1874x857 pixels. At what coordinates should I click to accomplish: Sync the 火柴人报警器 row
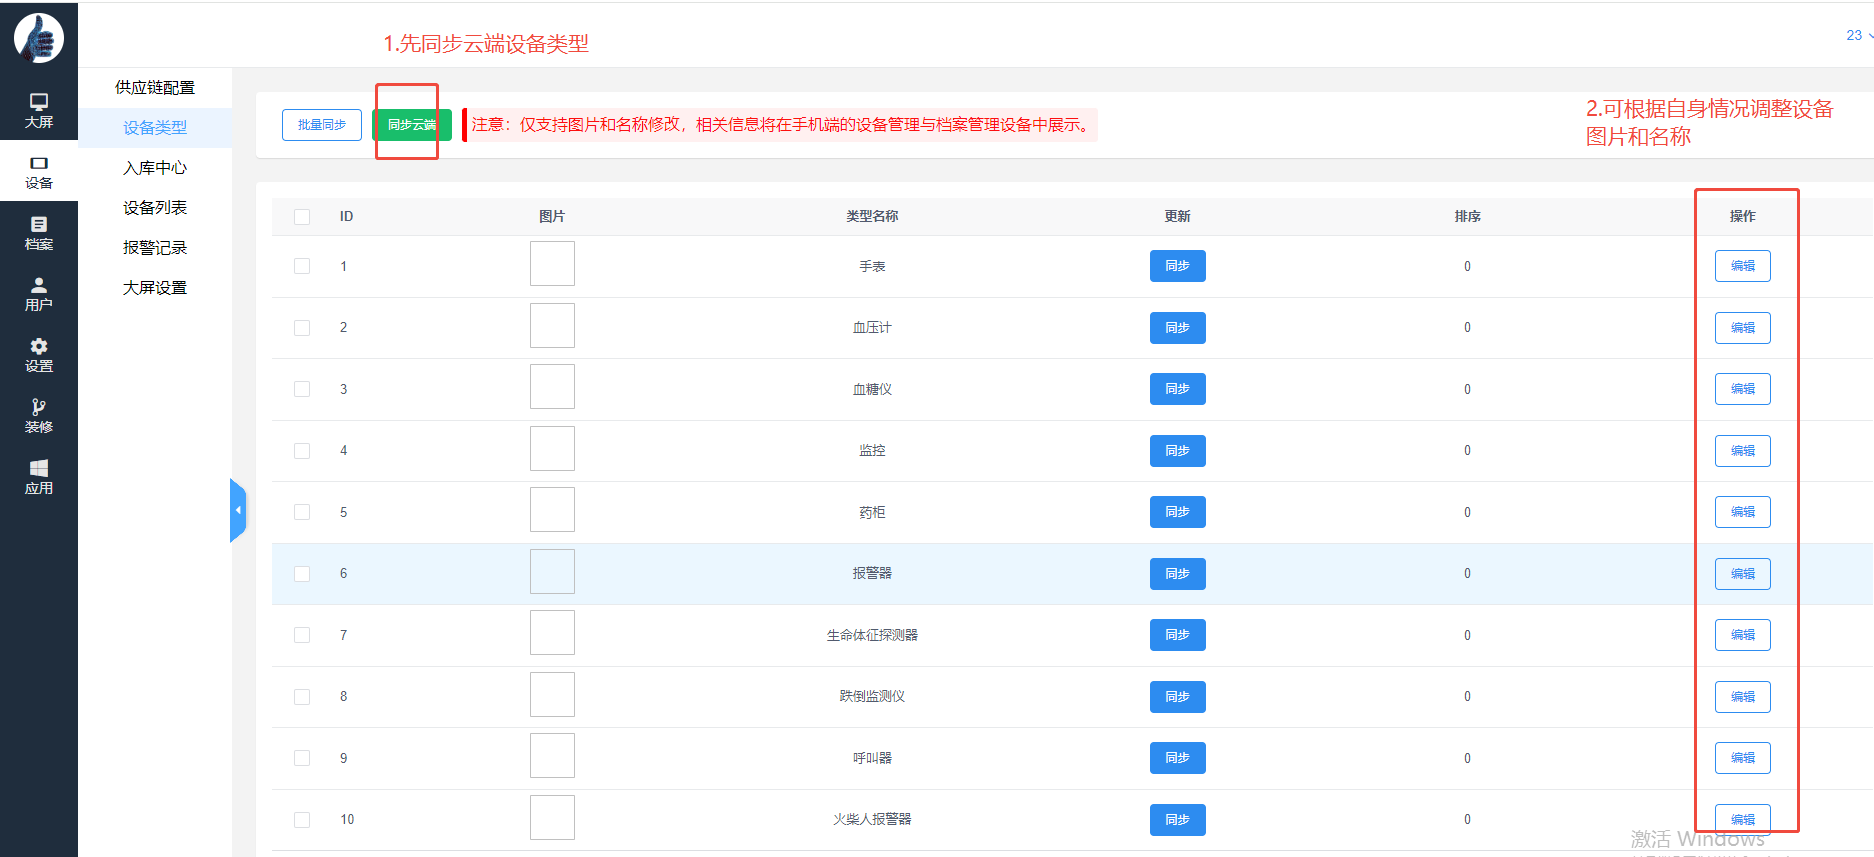[1177, 819]
